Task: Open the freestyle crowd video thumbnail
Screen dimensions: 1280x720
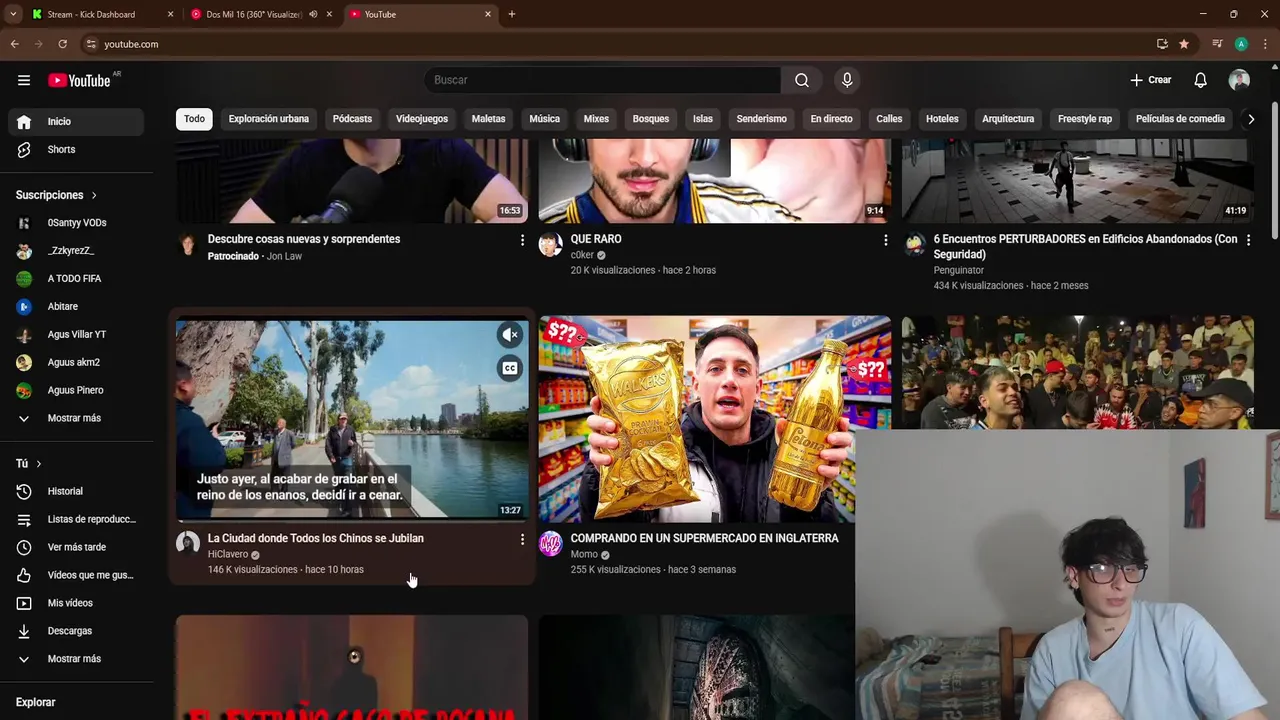Action: click(1077, 372)
